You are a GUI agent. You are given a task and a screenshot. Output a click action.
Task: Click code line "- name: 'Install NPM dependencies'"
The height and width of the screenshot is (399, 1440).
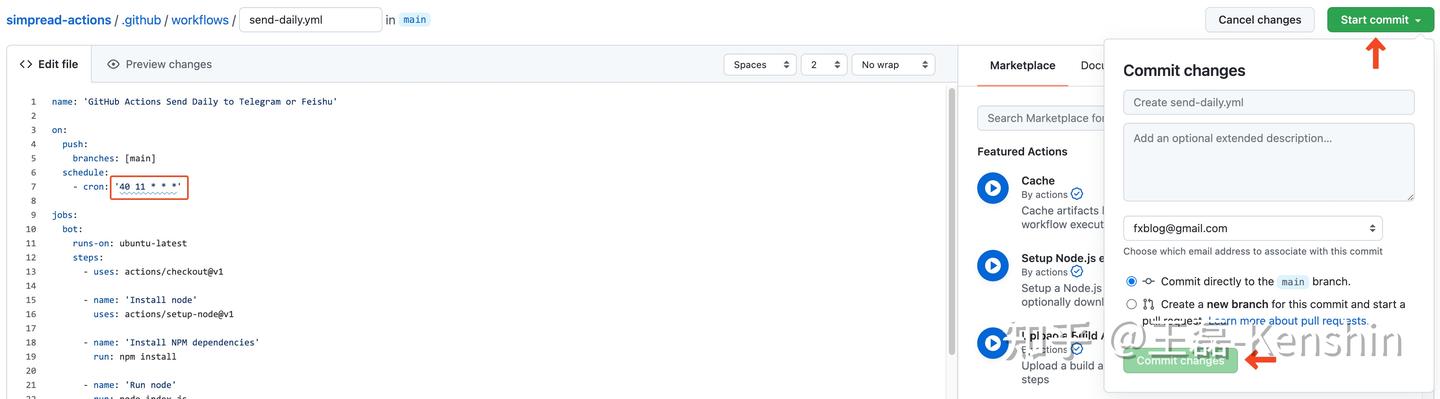171,343
